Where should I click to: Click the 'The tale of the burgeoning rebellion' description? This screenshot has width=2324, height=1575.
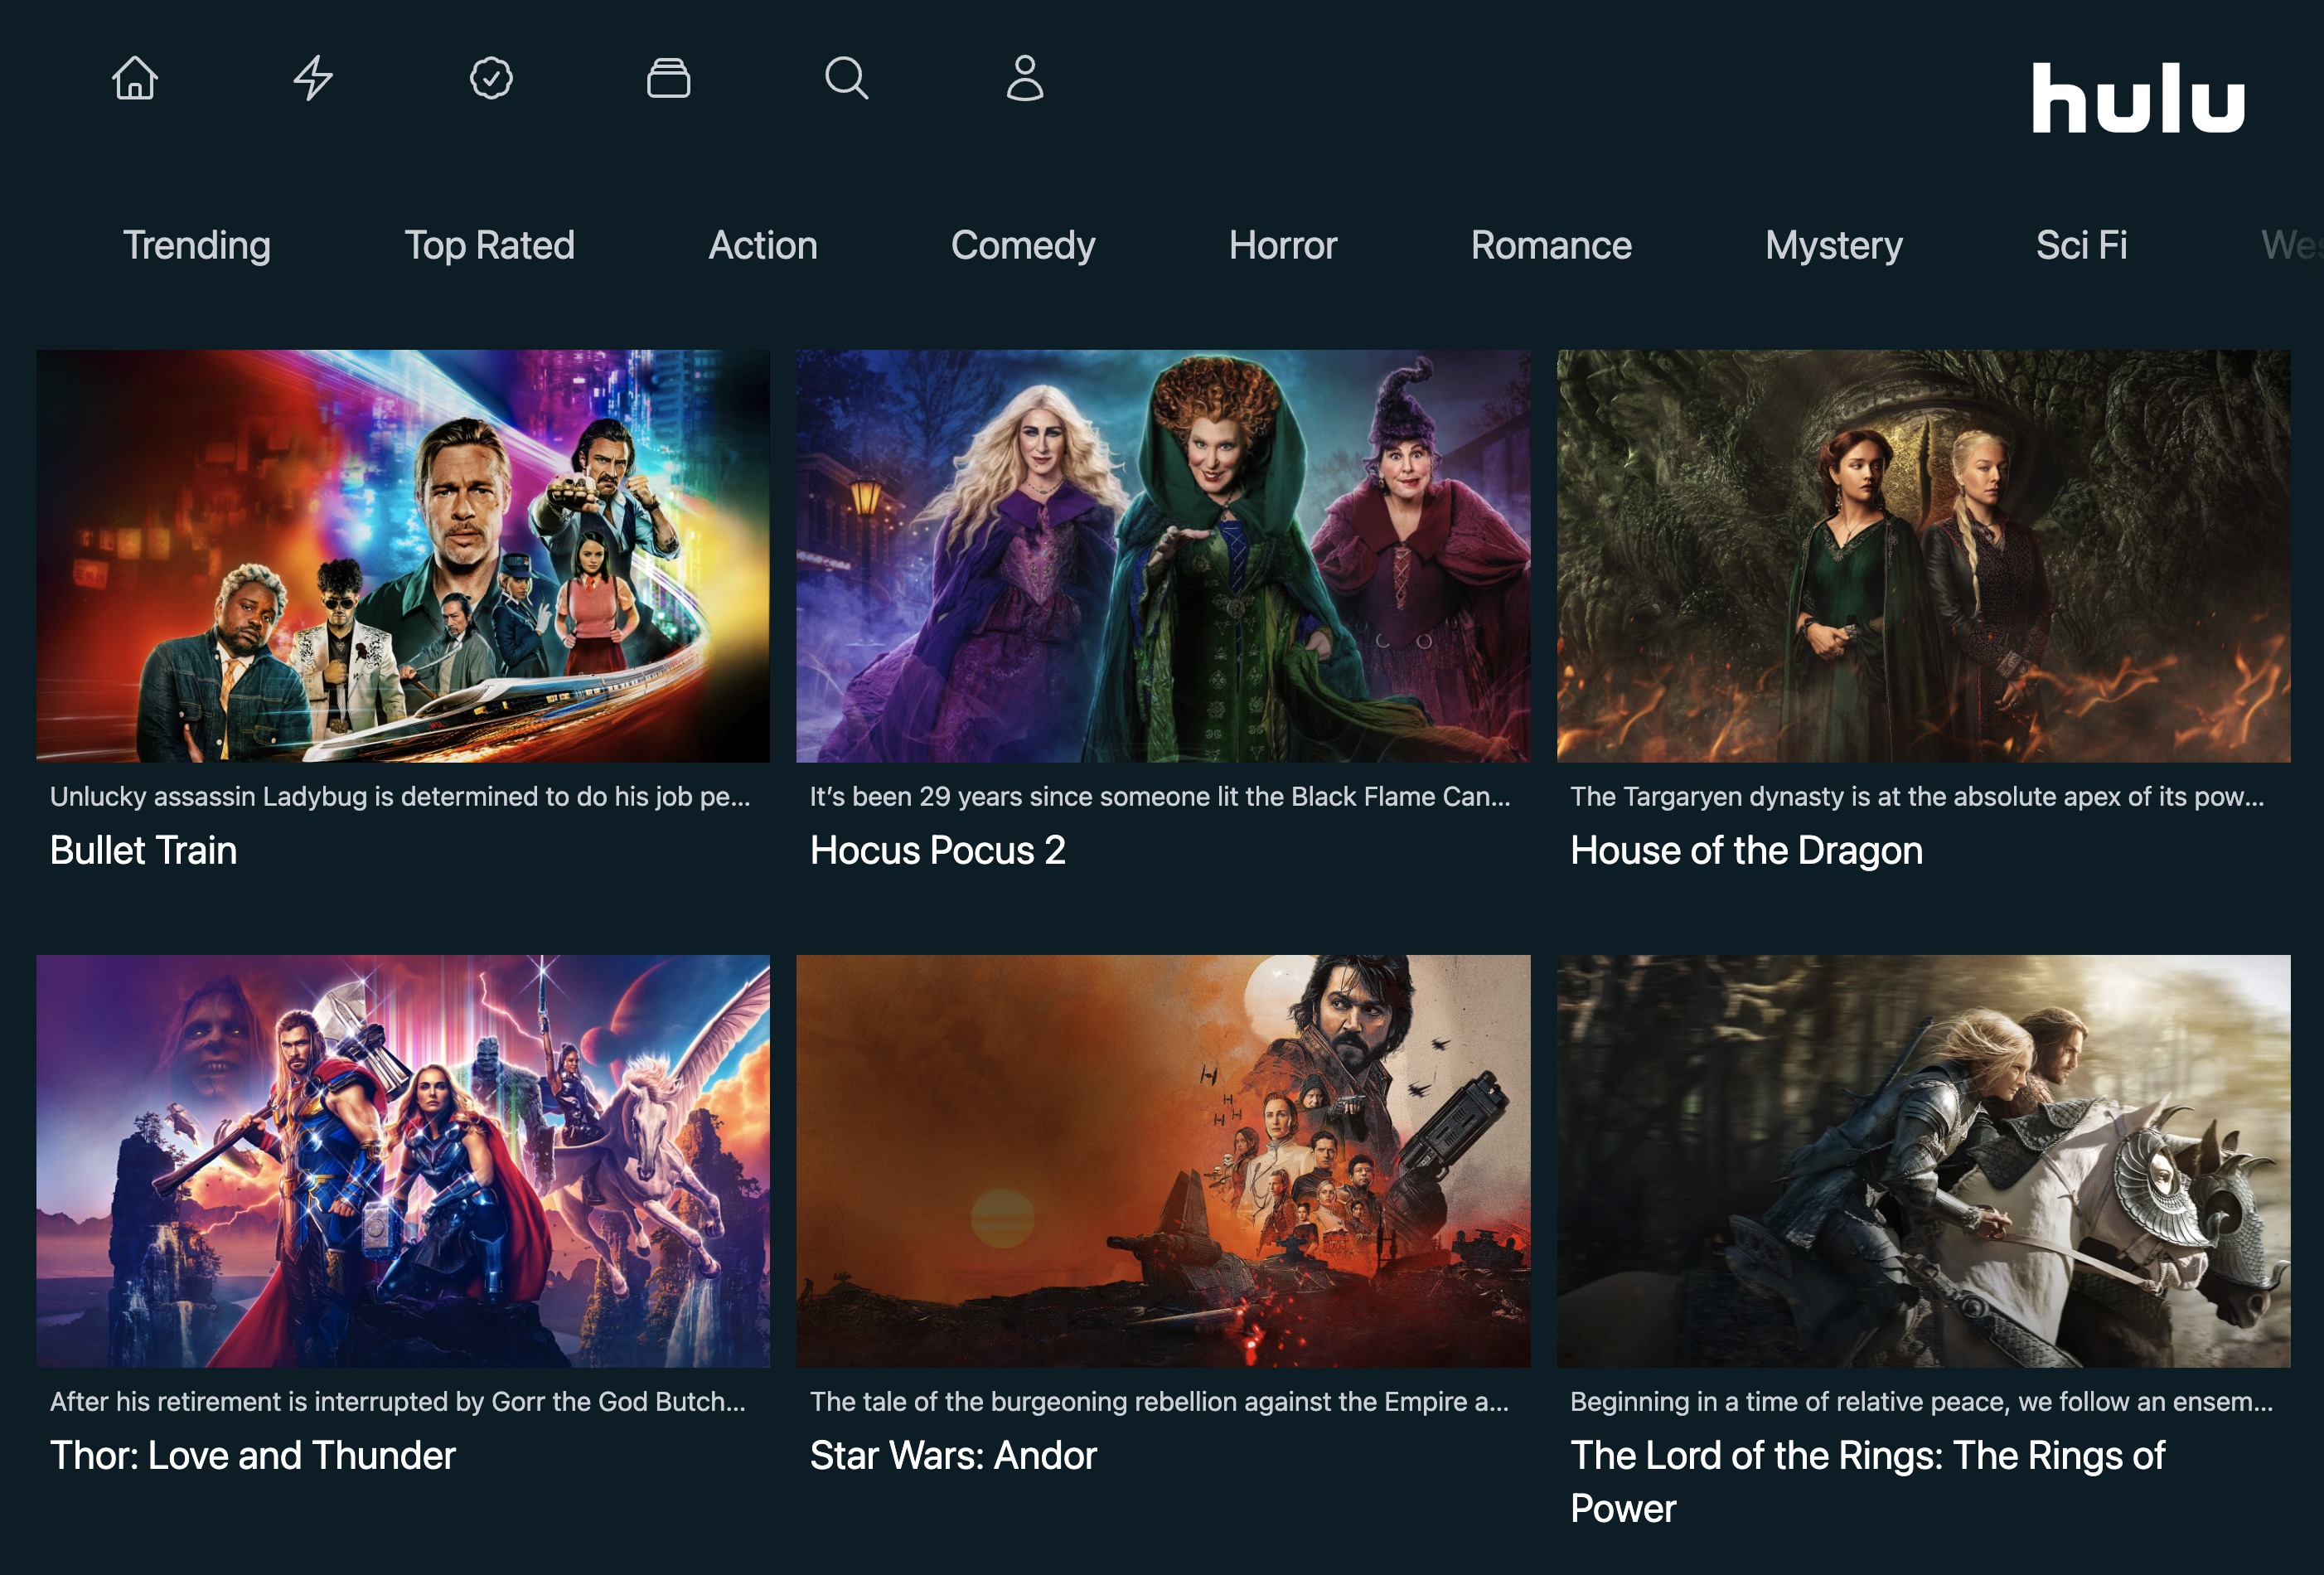[x=1160, y=1401]
